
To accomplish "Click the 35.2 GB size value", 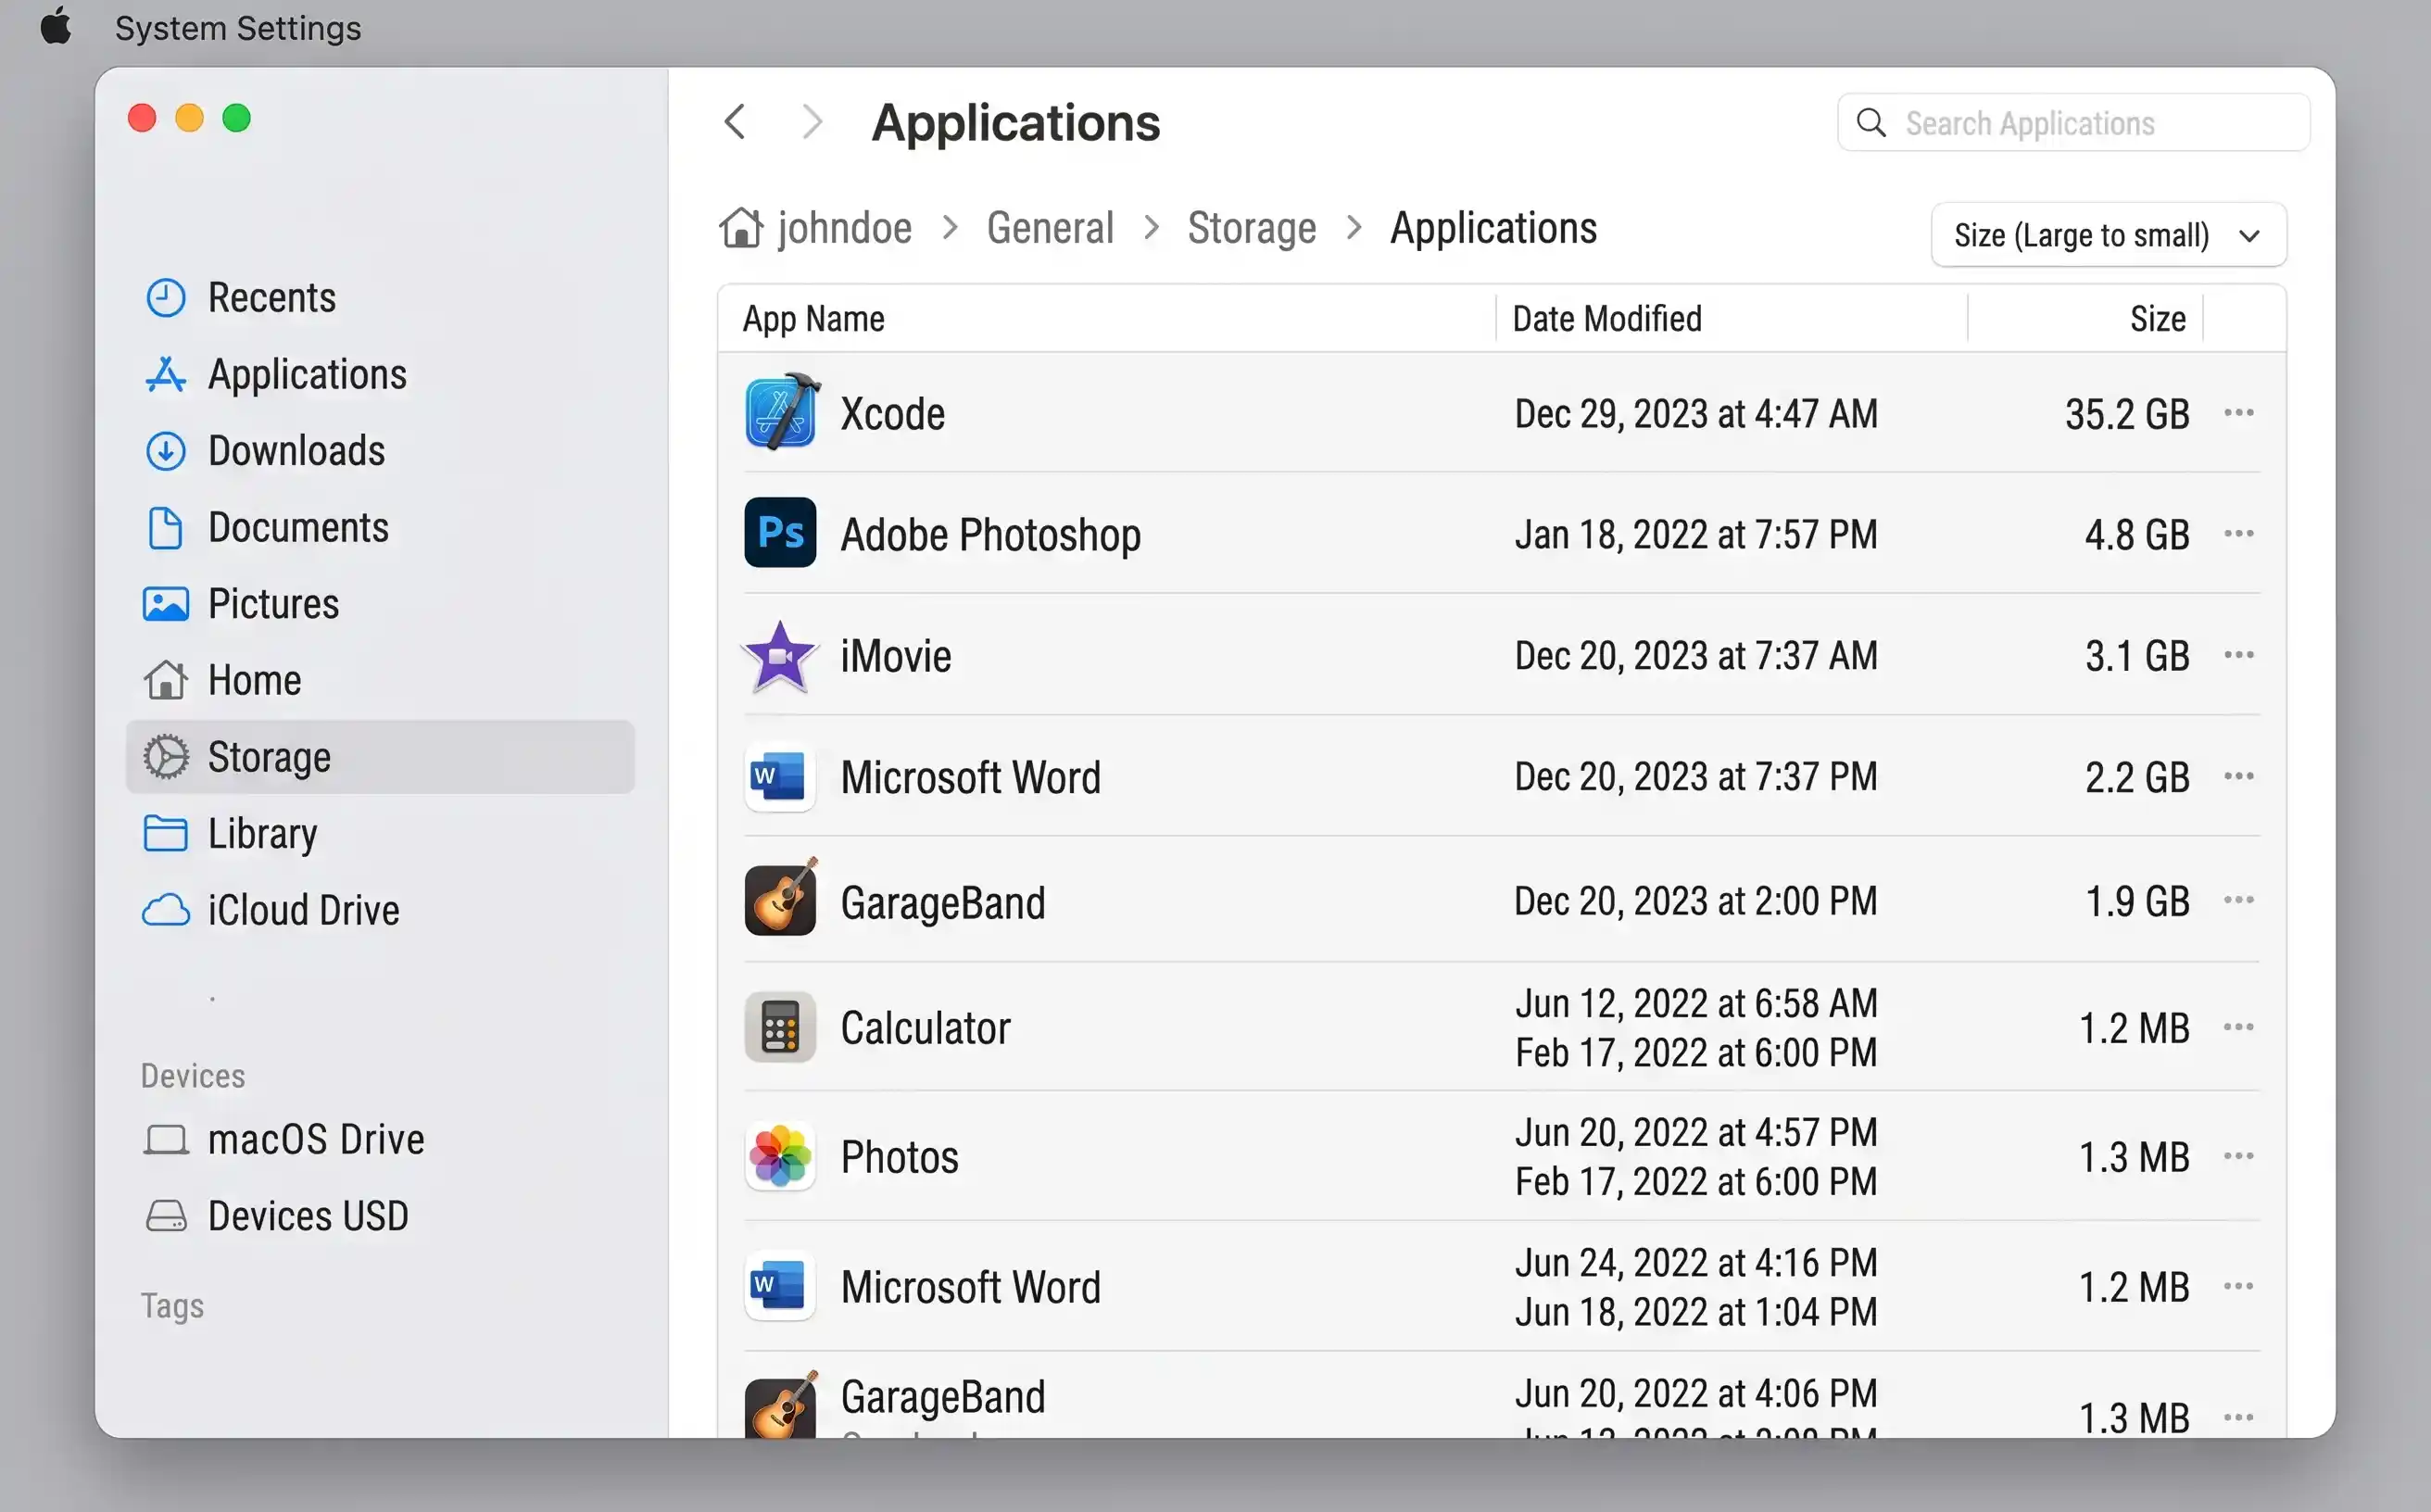I will pos(2127,414).
